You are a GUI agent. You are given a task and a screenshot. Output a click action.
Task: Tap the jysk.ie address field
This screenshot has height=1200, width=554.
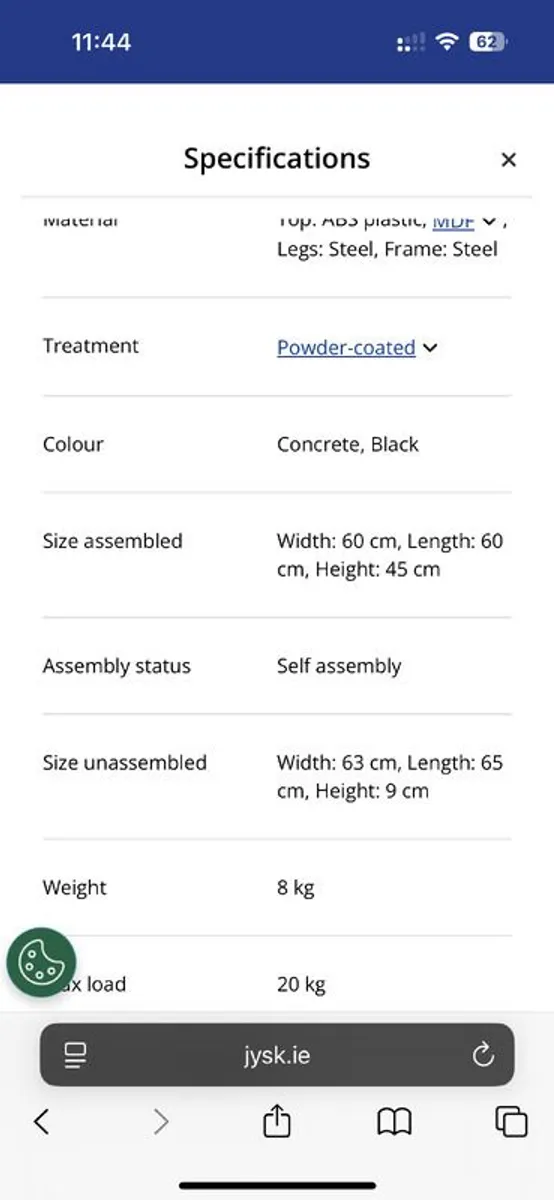click(x=277, y=1054)
